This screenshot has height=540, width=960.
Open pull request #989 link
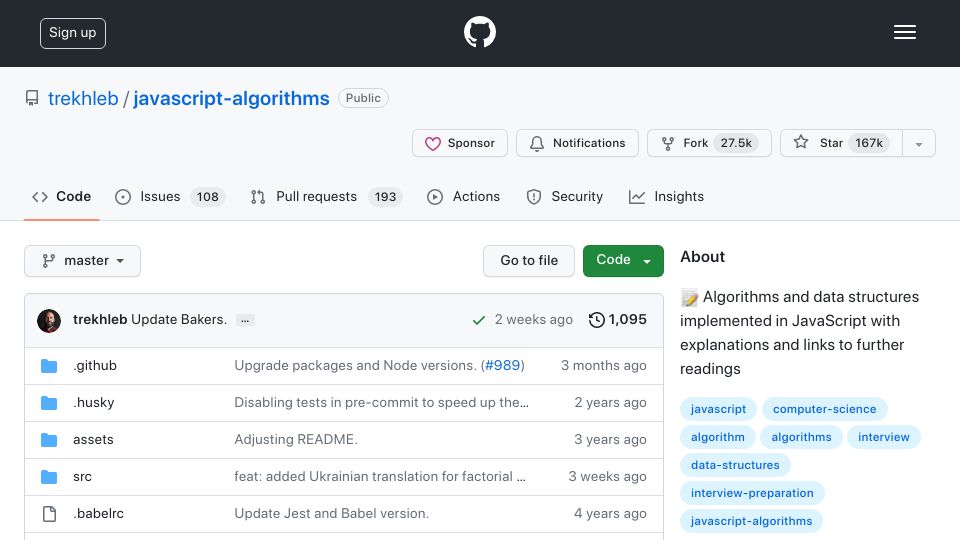coord(502,366)
